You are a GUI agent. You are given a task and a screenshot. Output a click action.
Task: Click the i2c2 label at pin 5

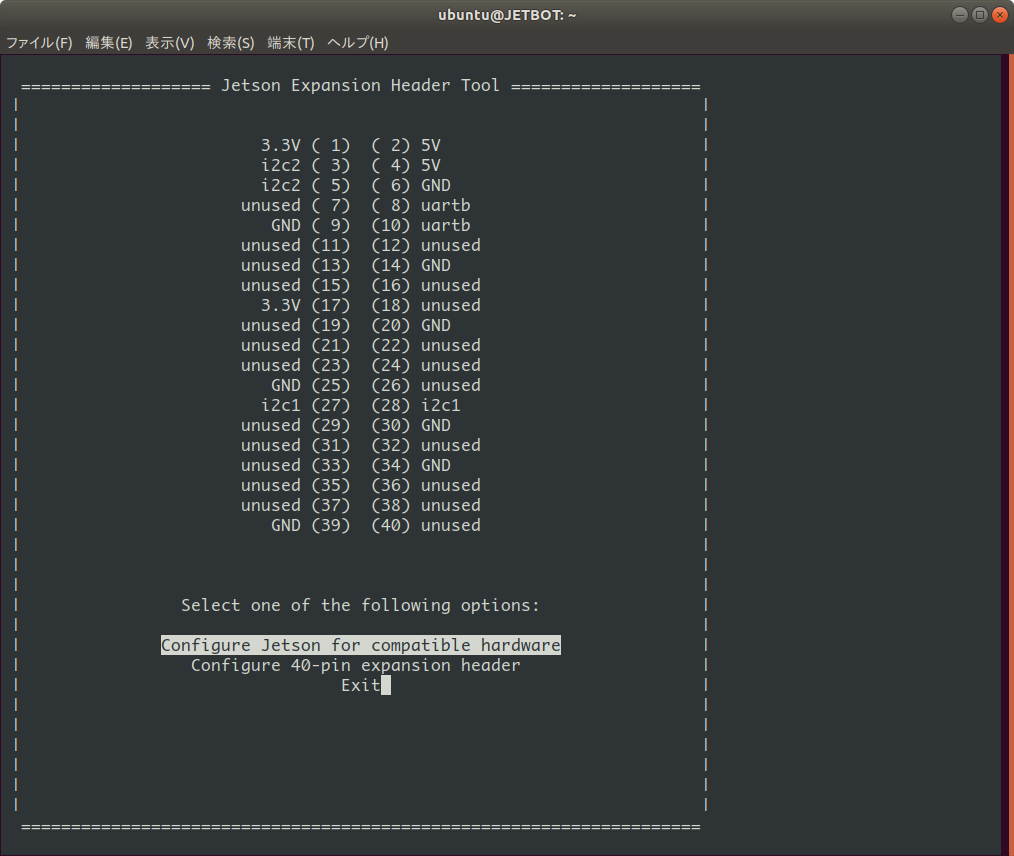coord(281,186)
